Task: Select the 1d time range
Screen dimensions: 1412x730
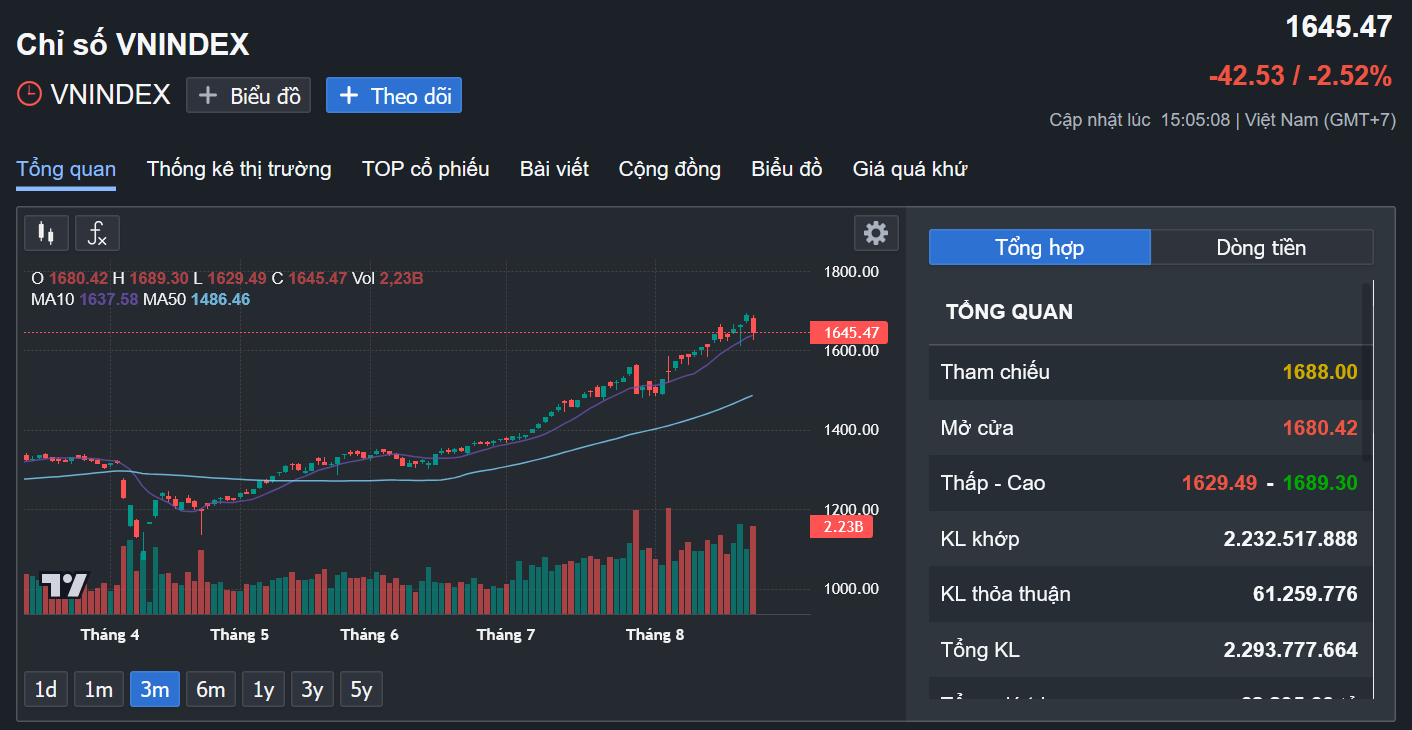Action: [x=46, y=689]
